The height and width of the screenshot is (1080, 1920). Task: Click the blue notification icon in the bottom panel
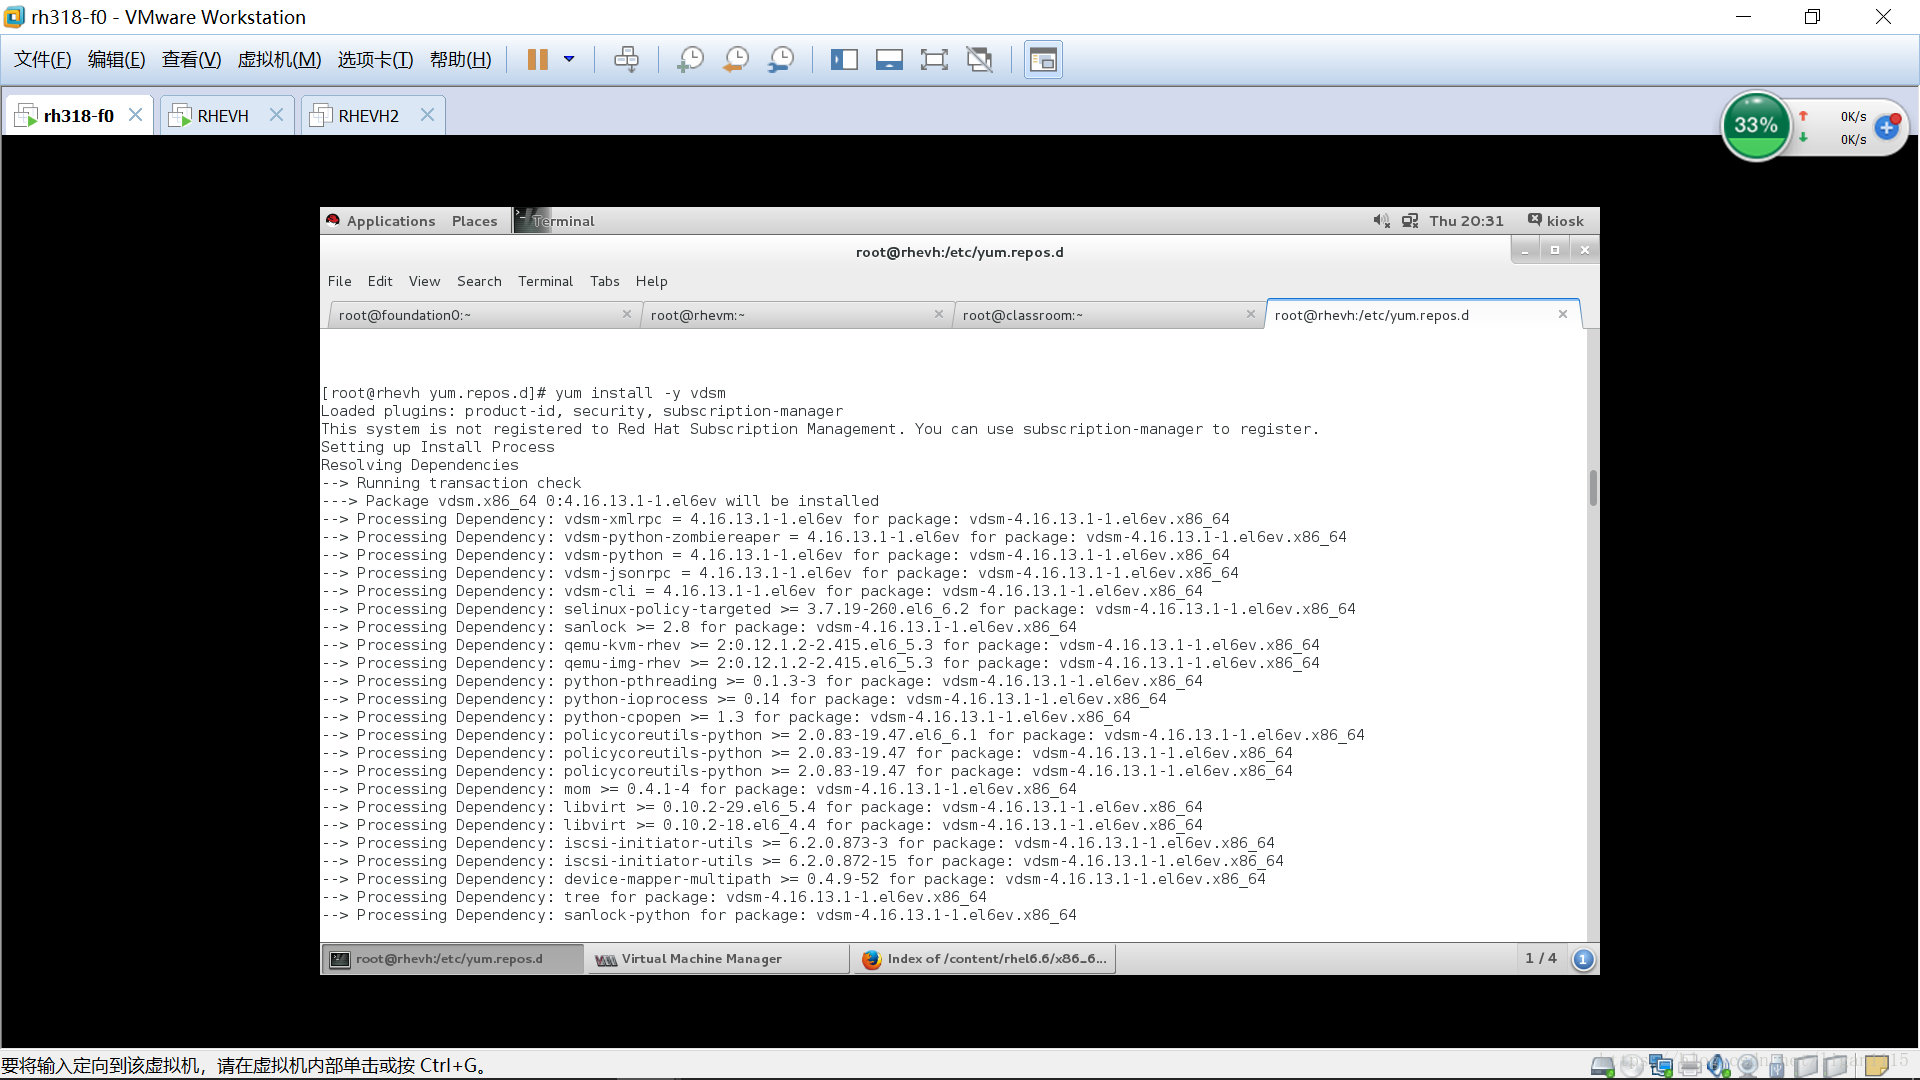pos(1583,959)
